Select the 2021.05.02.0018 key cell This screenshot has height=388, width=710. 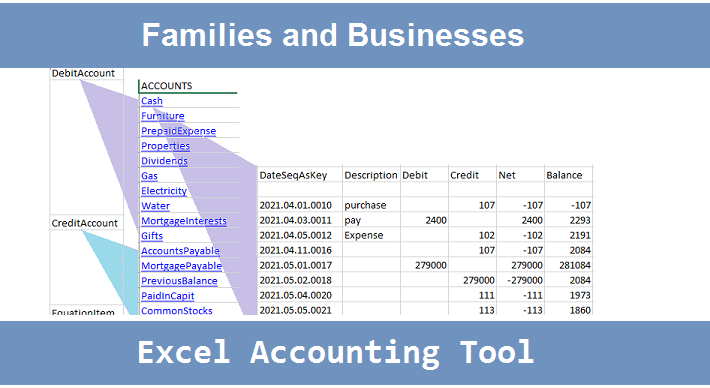click(x=300, y=280)
